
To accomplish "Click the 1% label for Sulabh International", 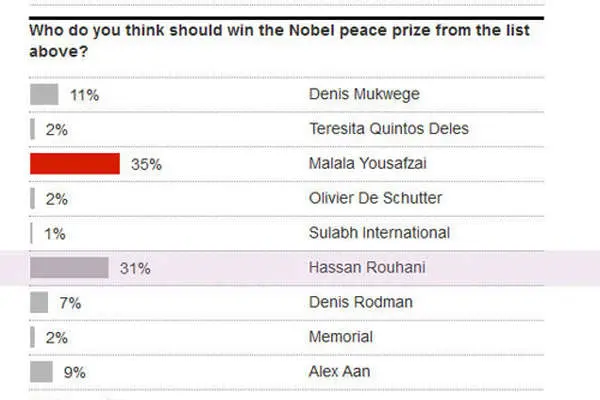I will tap(55, 234).
